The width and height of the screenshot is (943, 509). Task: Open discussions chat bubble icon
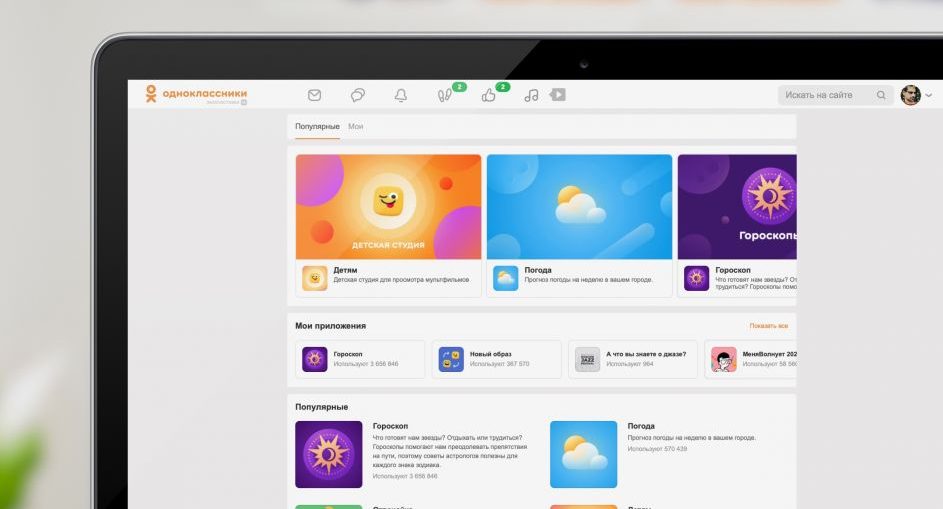pos(358,95)
